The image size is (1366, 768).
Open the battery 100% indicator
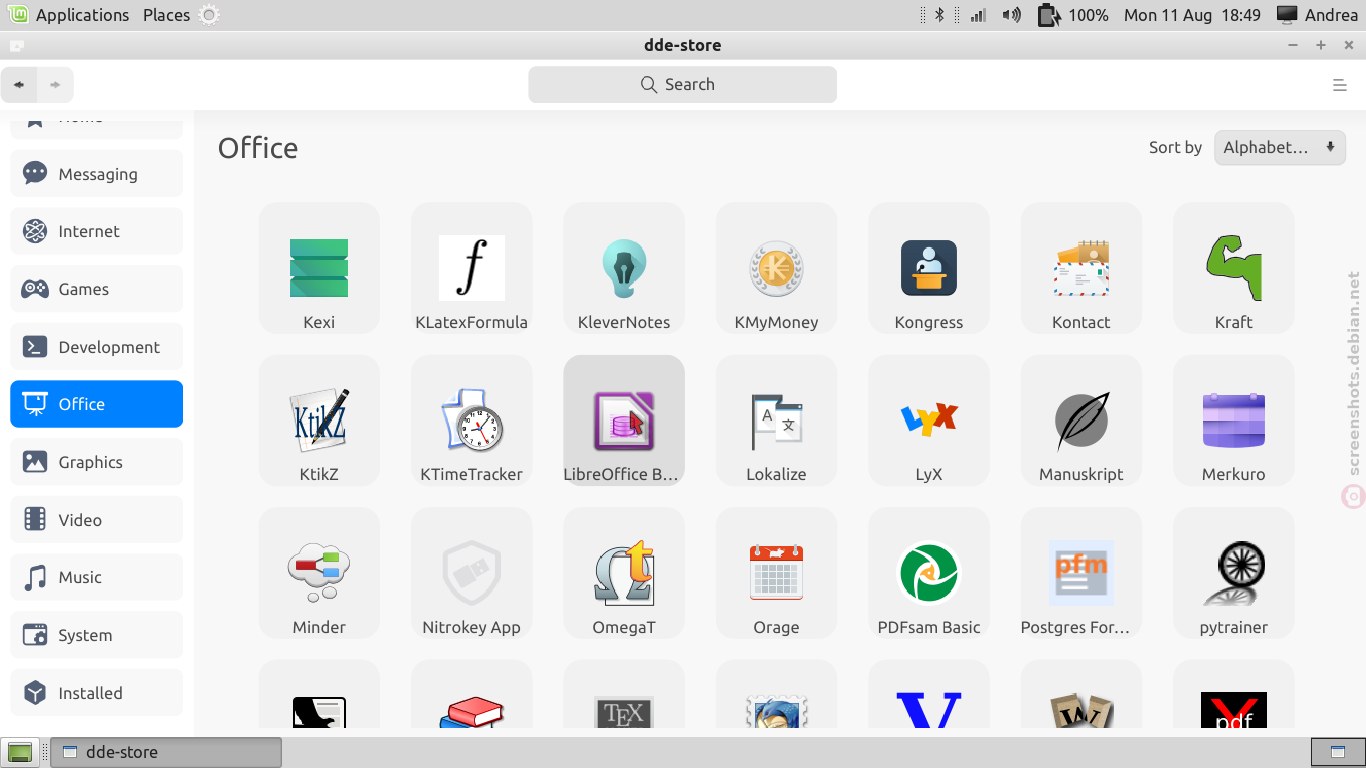click(1073, 15)
